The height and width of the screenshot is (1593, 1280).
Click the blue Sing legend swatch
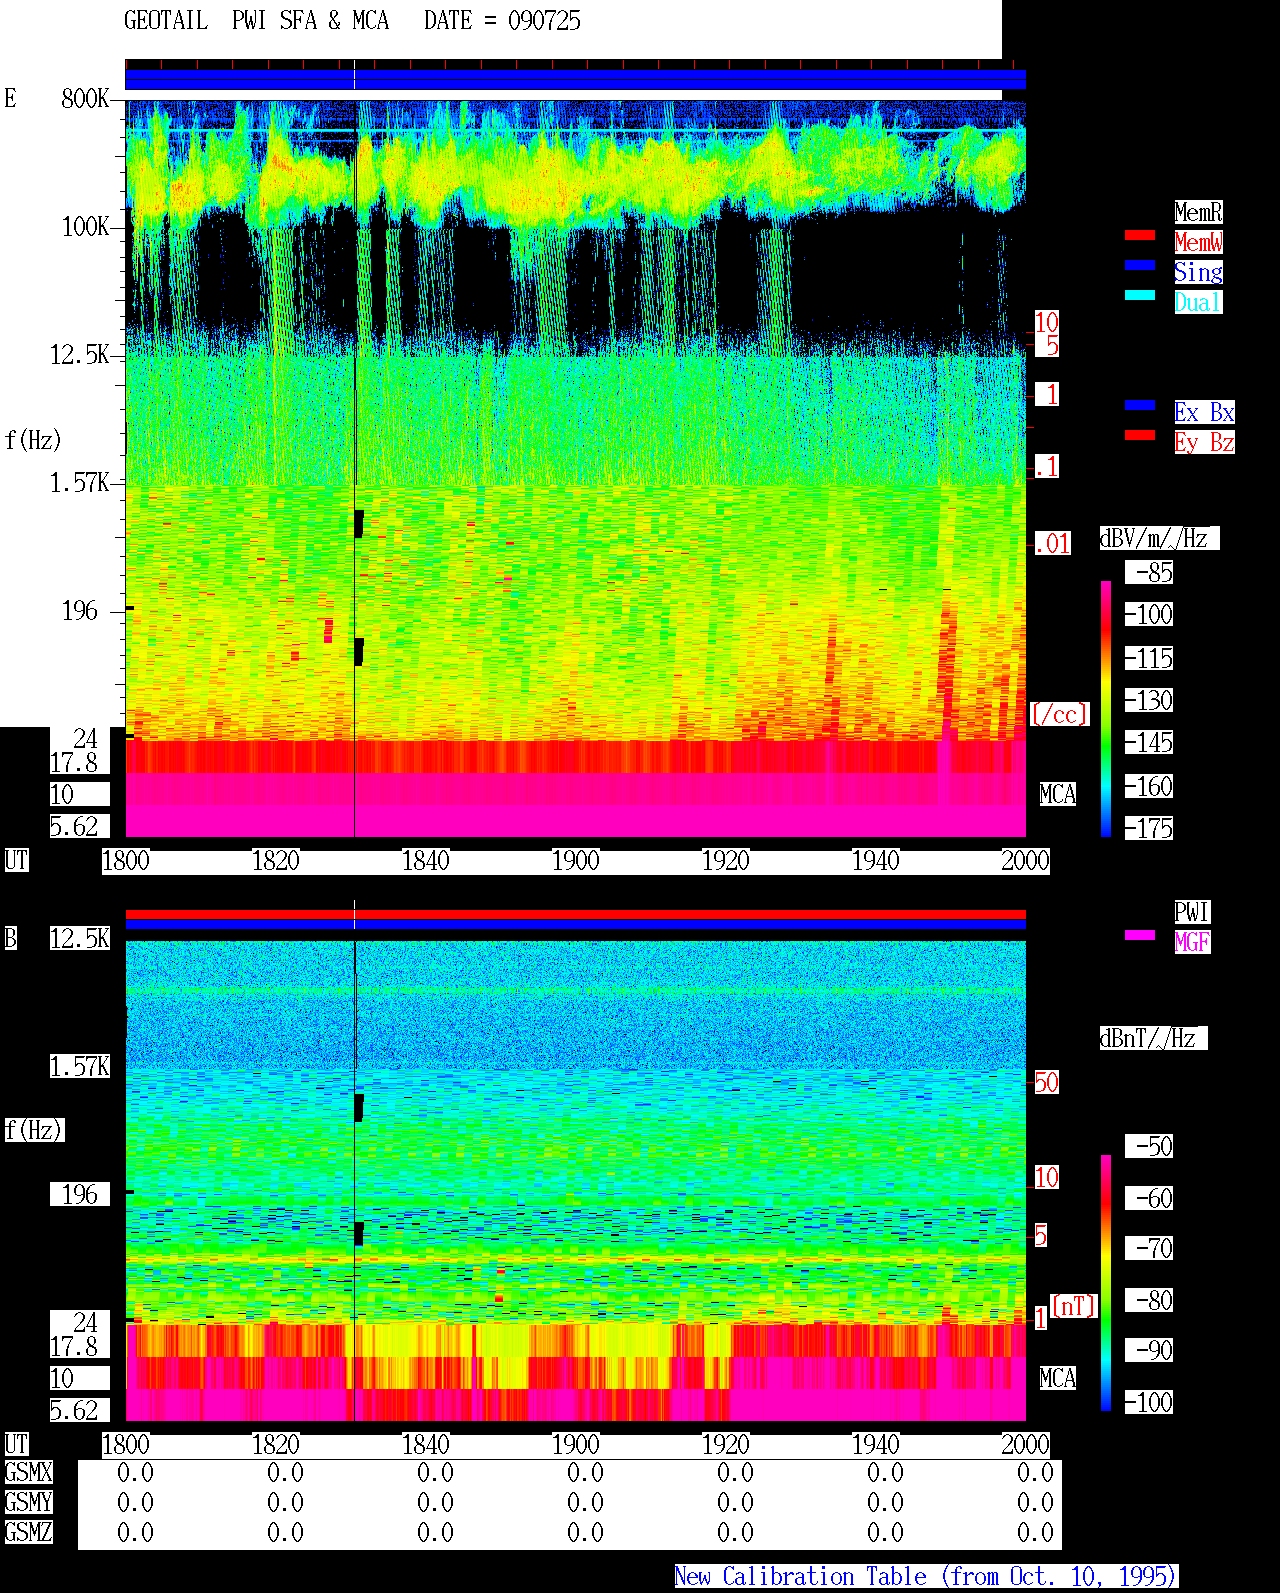click(x=1140, y=265)
